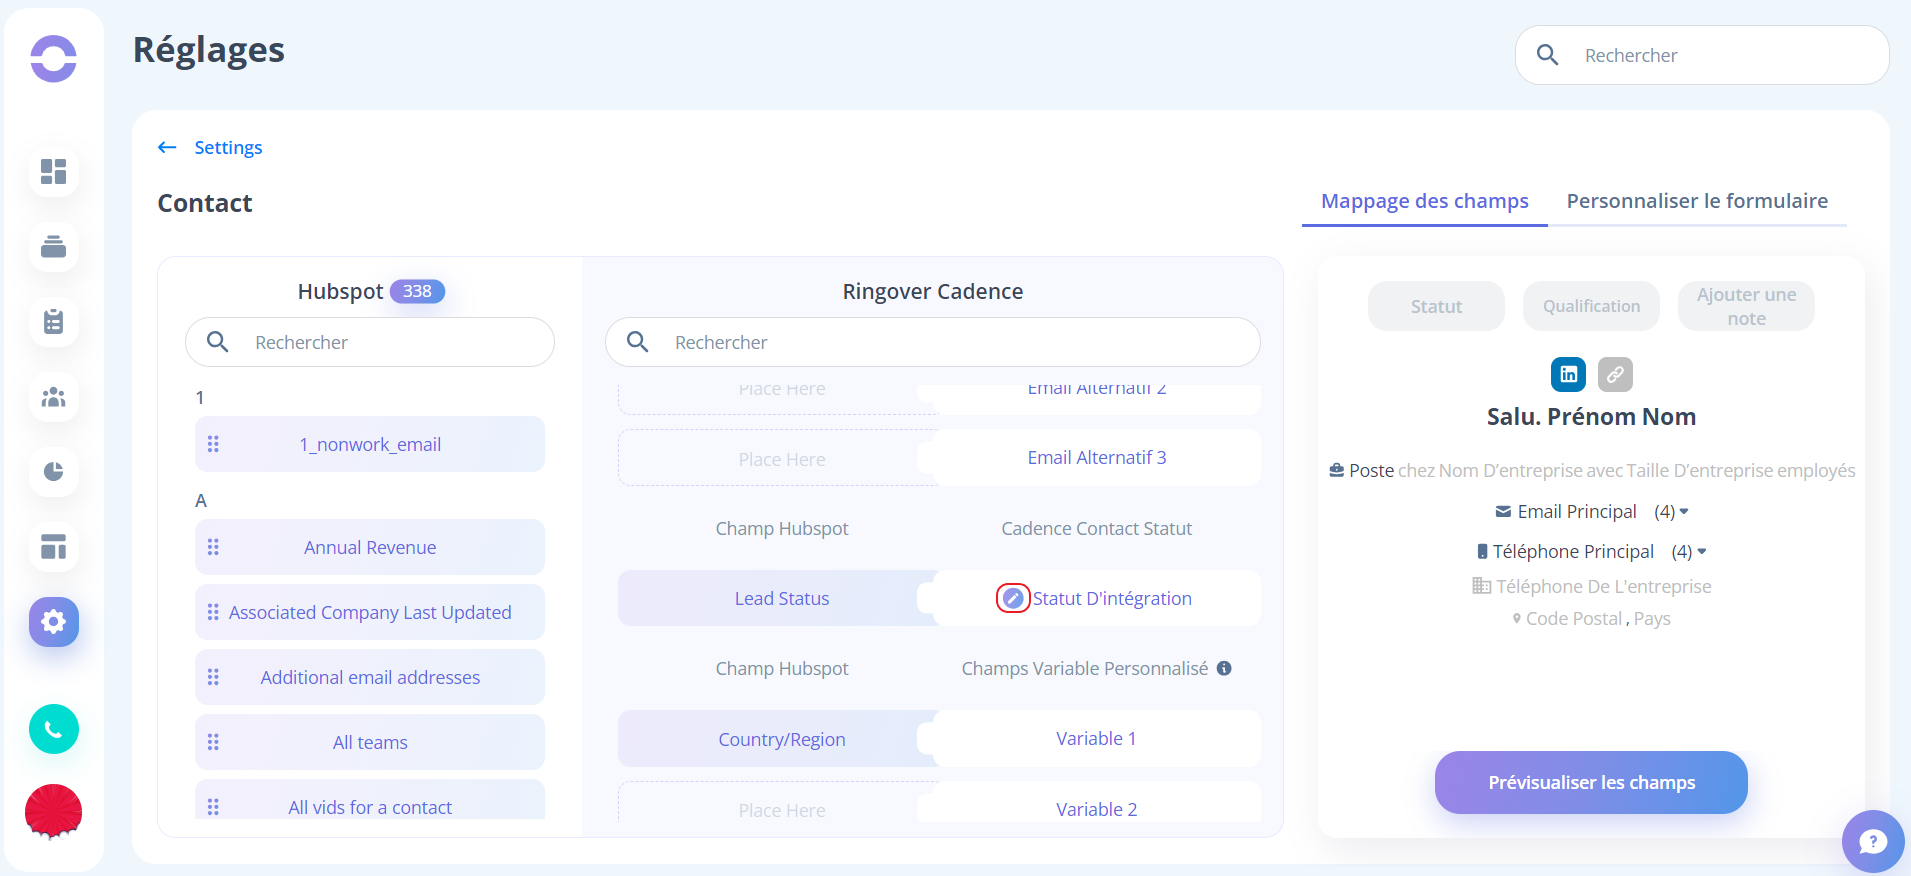Select Associated Company Last Updated field
This screenshot has width=1911, height=876.
pyautogui.click(x=370, y=612)
